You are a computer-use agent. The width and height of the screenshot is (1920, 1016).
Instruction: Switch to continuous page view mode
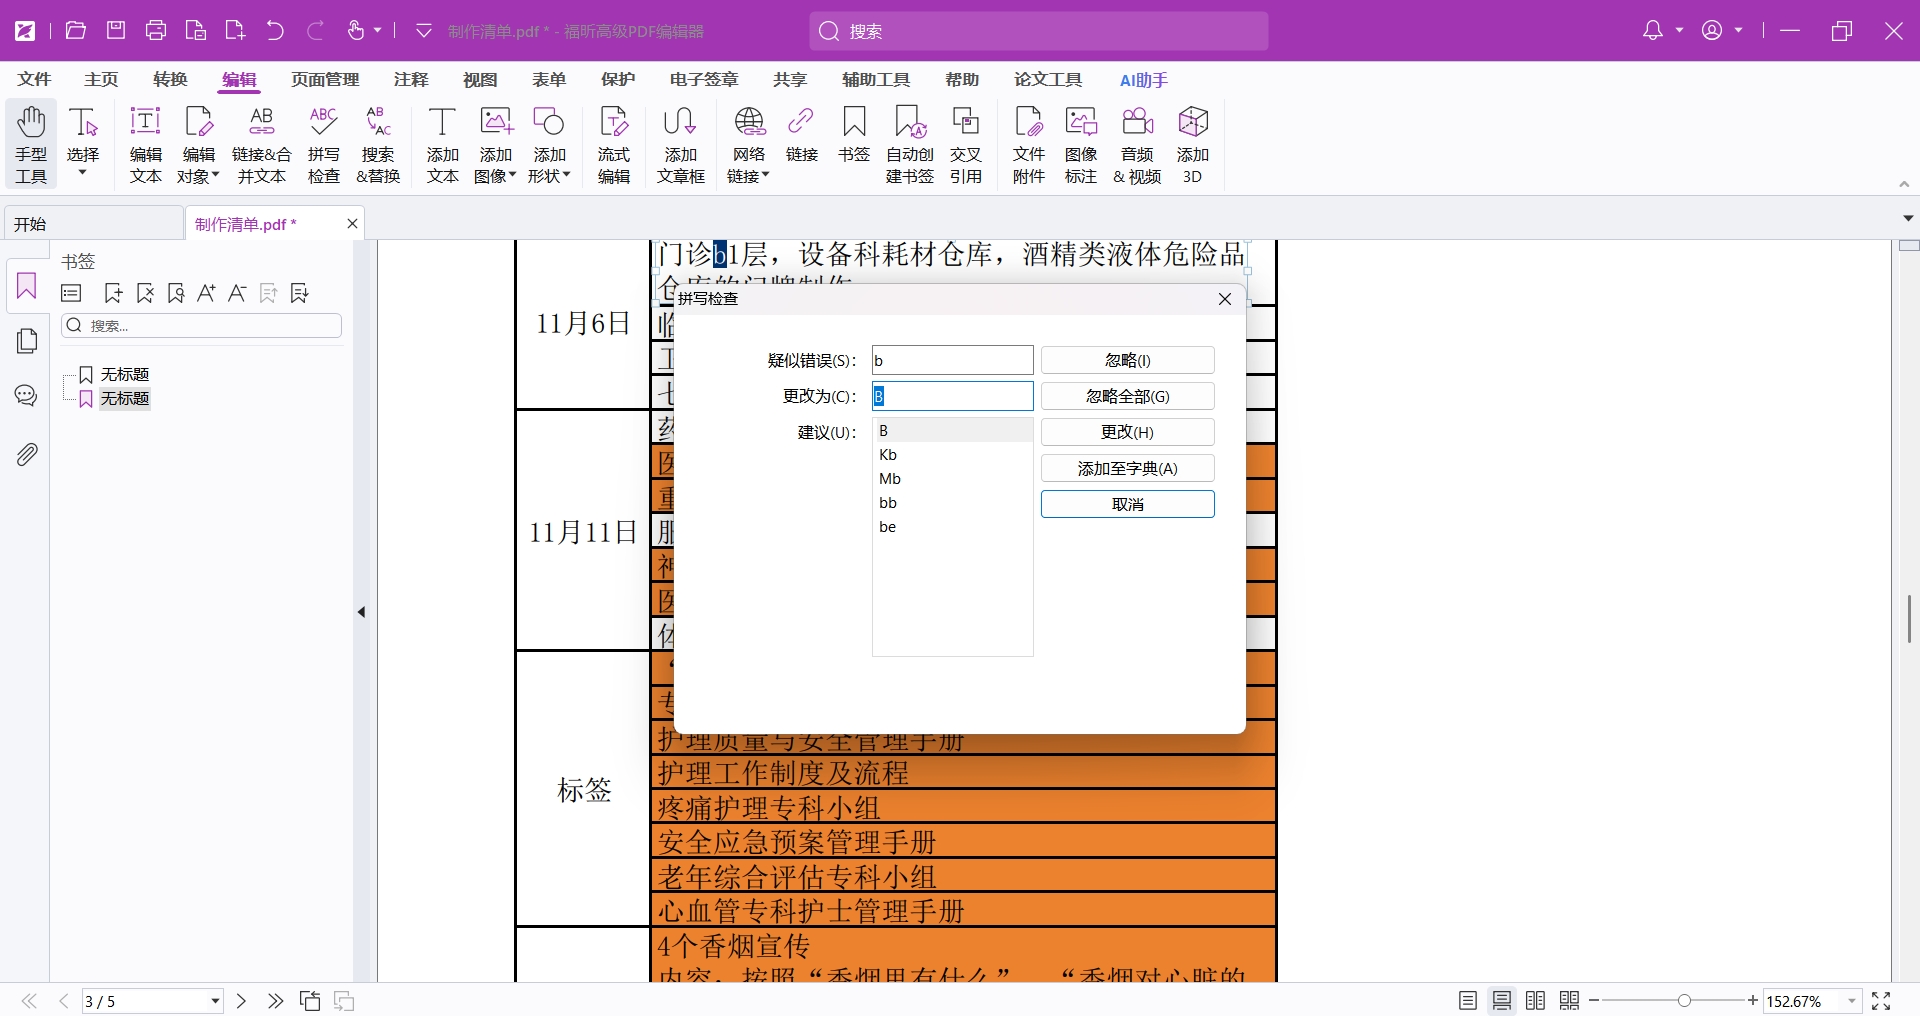[x=1501, y=1001]
